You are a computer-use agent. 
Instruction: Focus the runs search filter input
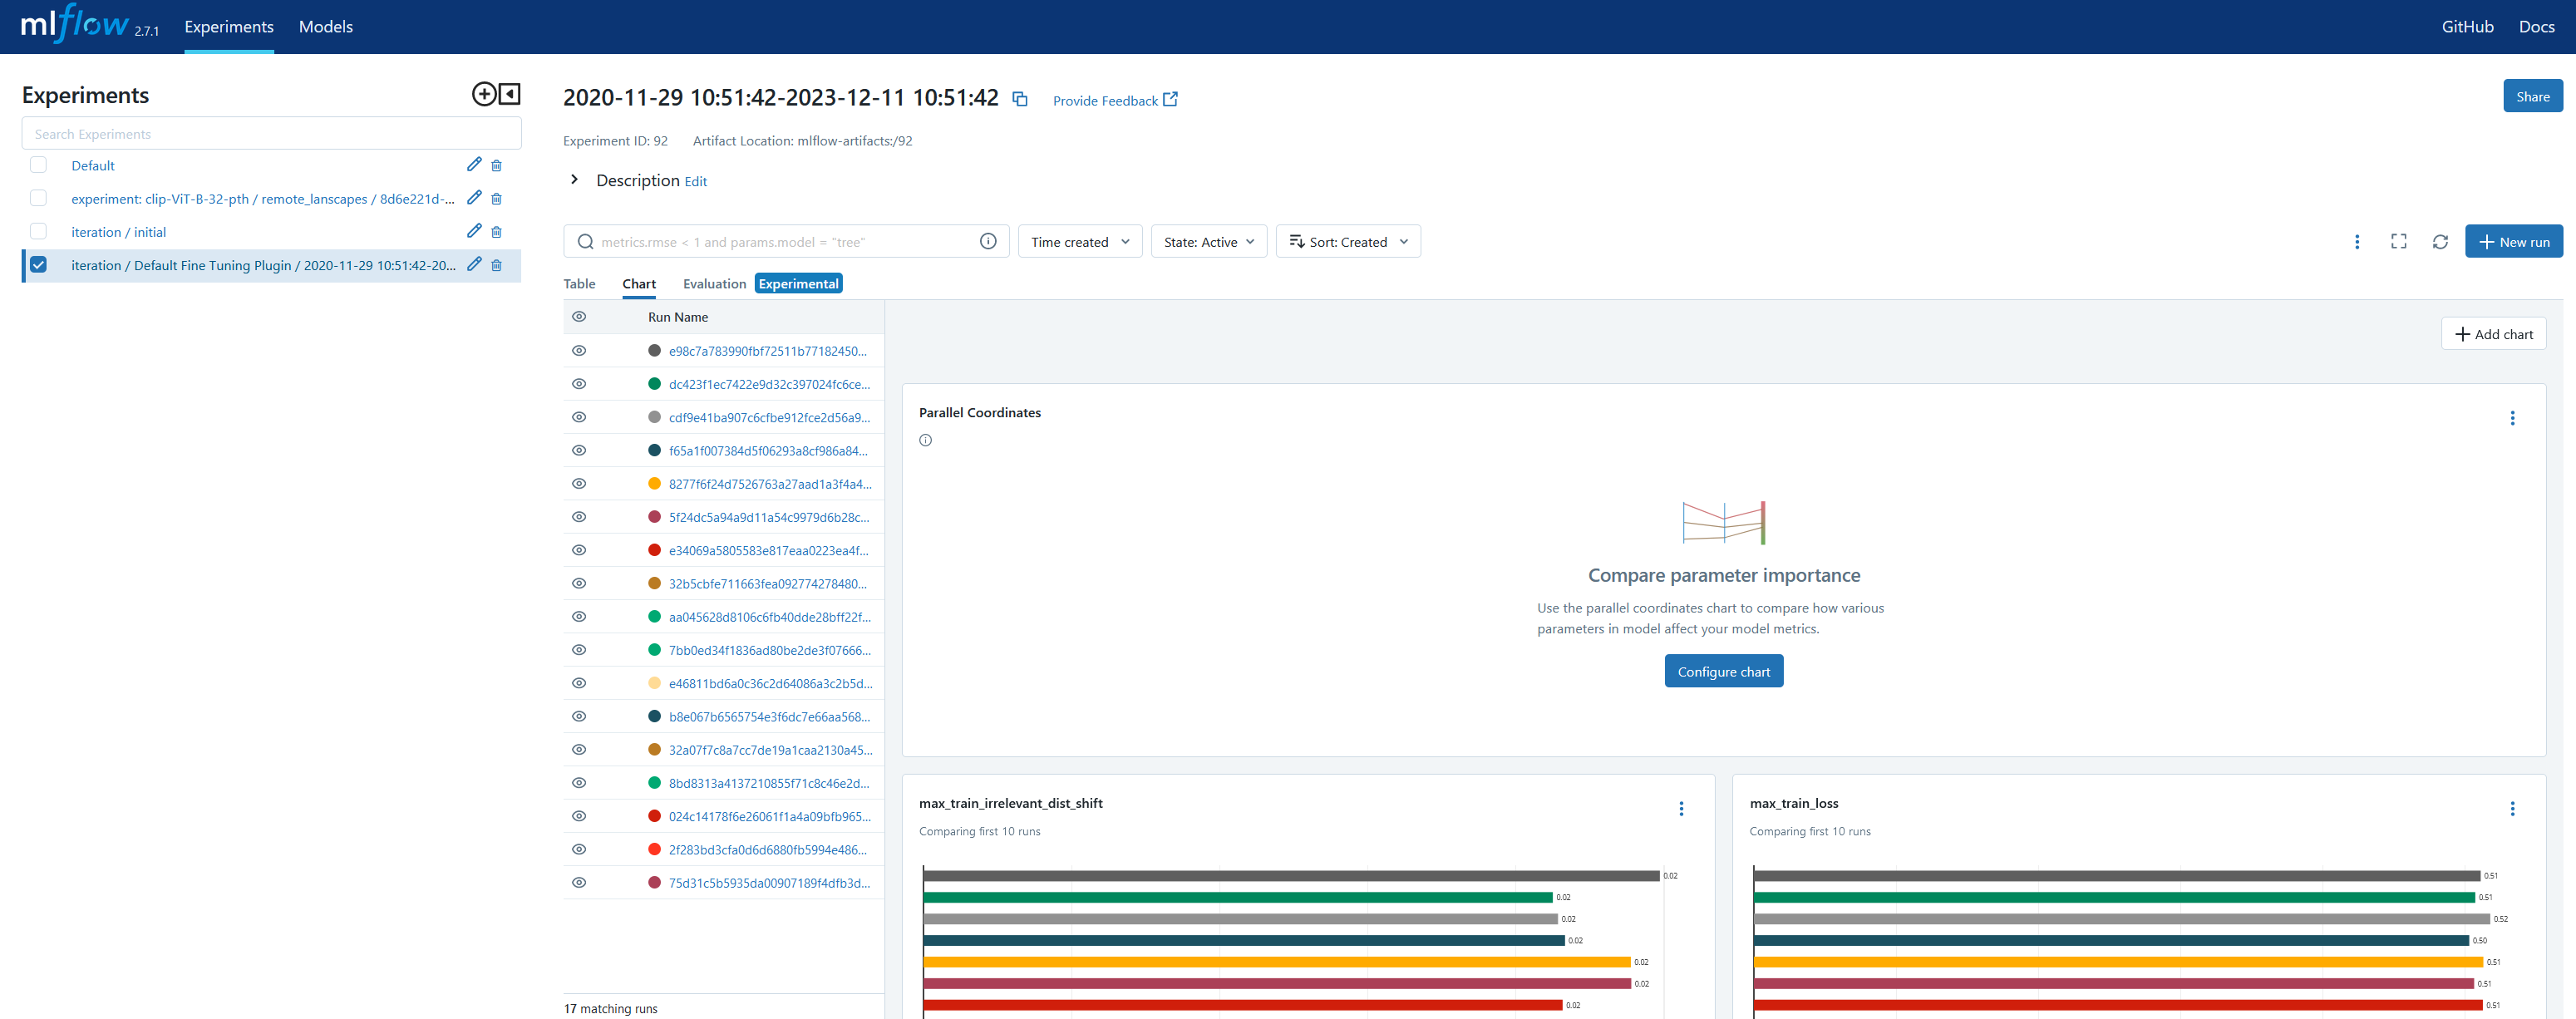click(x=785, y=242)
